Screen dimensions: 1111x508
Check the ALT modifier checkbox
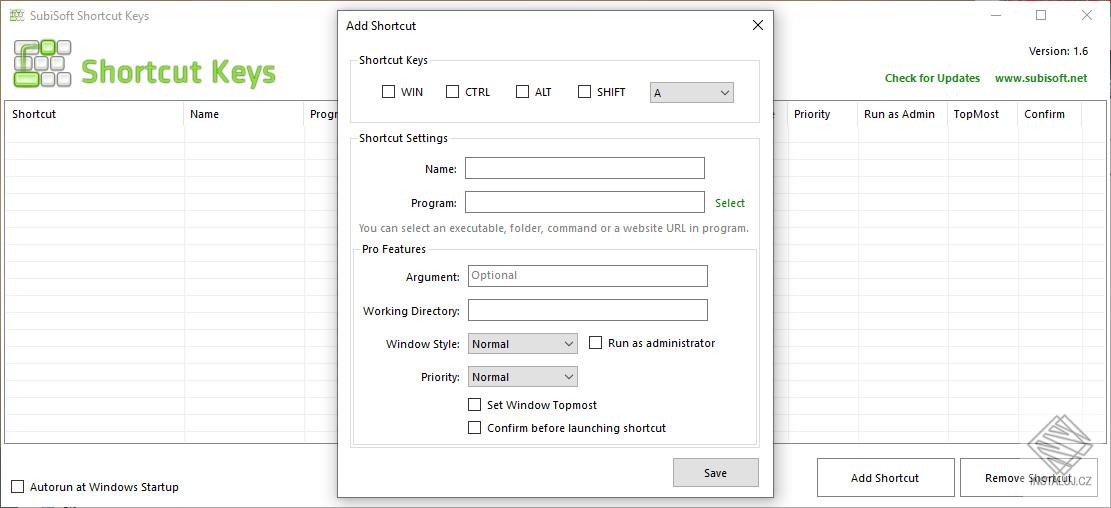click(522, 91)
